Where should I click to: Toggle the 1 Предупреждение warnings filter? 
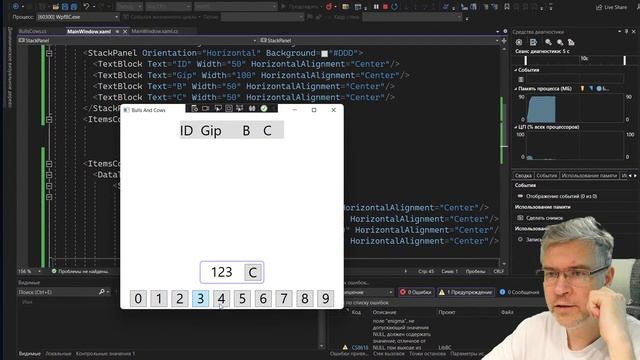coord(465,292)
